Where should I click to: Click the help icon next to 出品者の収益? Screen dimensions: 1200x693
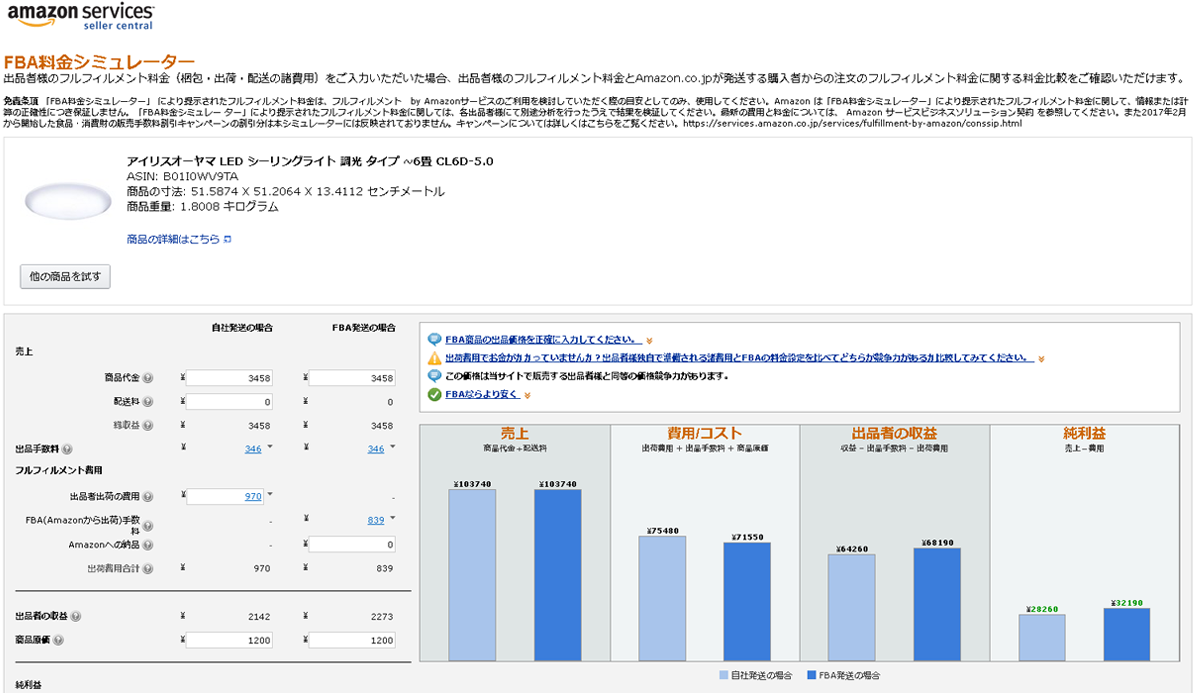click(76, 616)
